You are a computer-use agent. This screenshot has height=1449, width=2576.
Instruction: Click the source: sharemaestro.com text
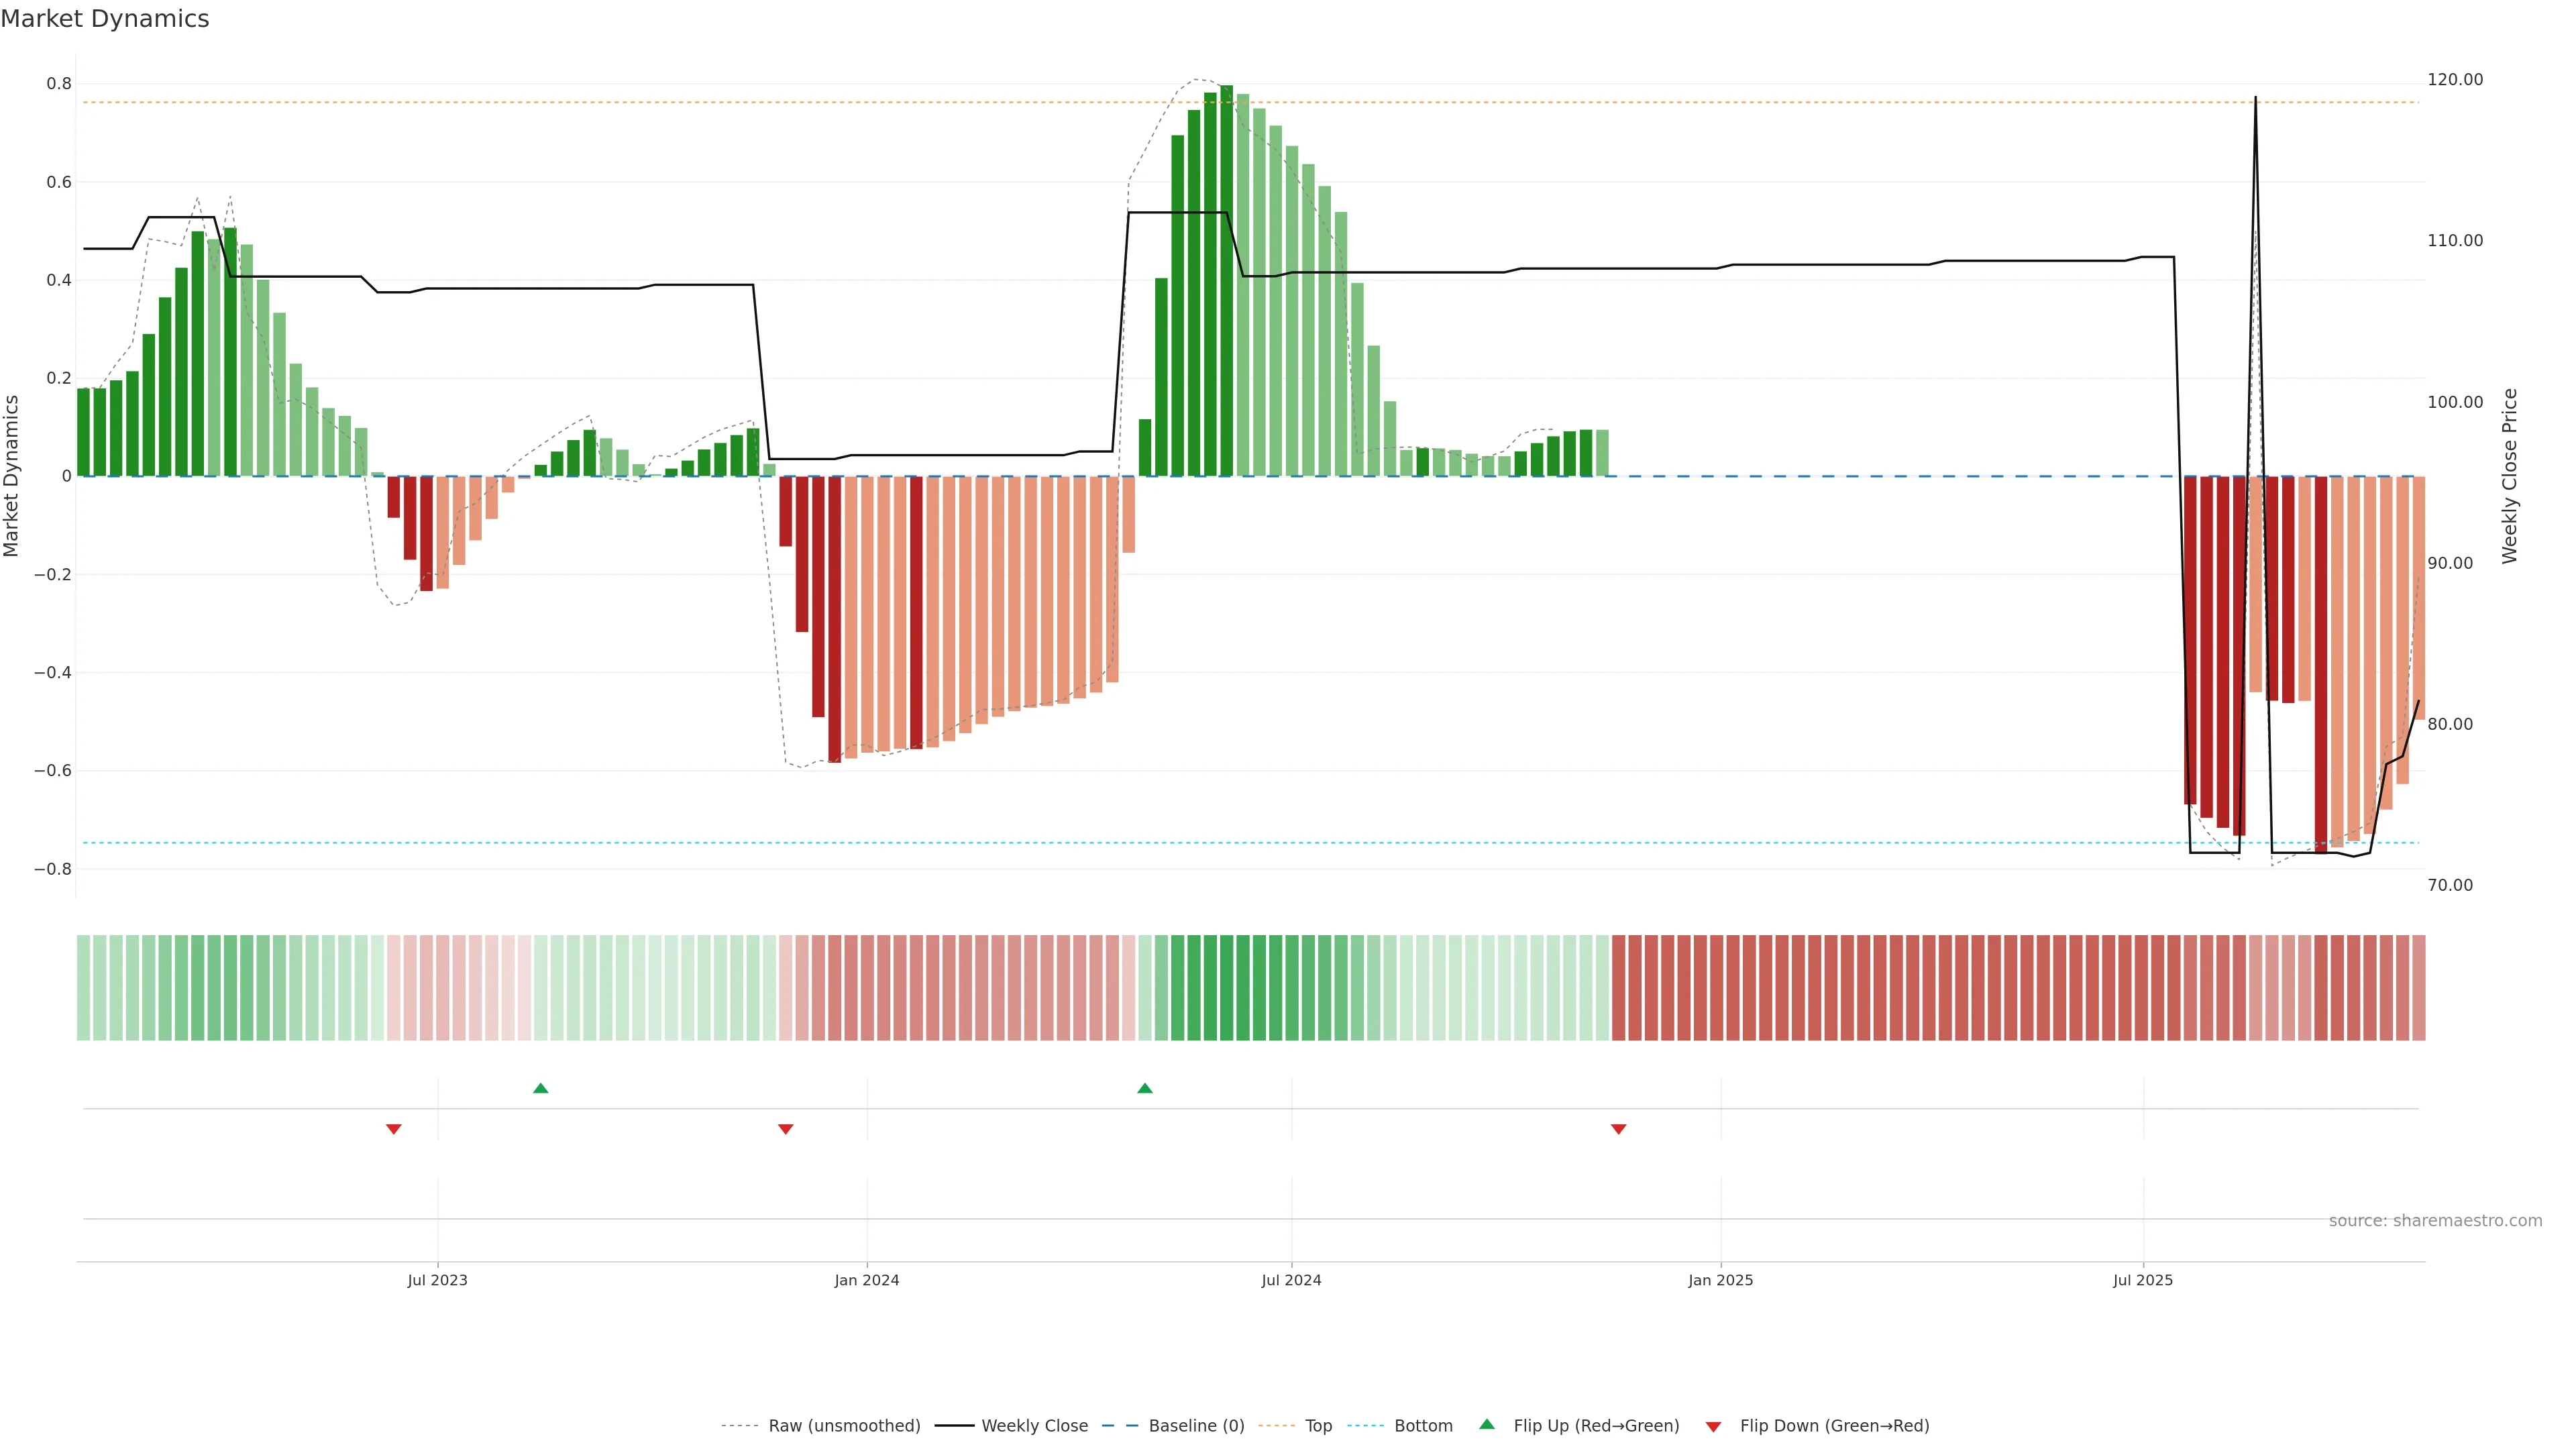[2435, 1221]
